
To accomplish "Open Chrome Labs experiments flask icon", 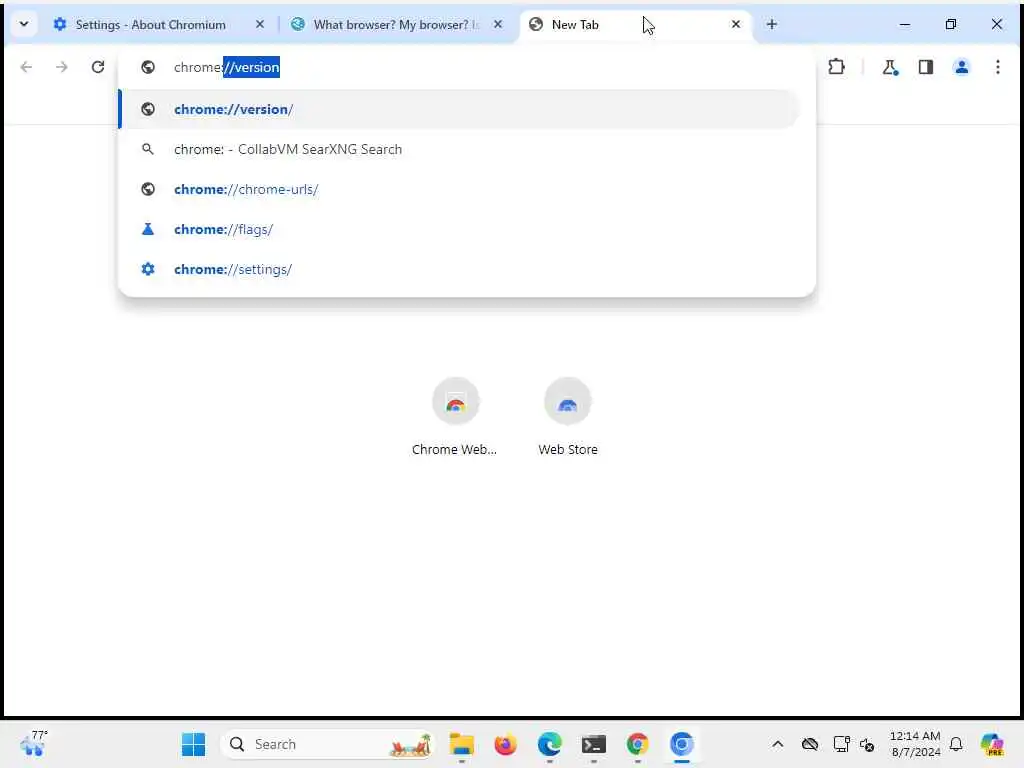I will coord(890,67).
